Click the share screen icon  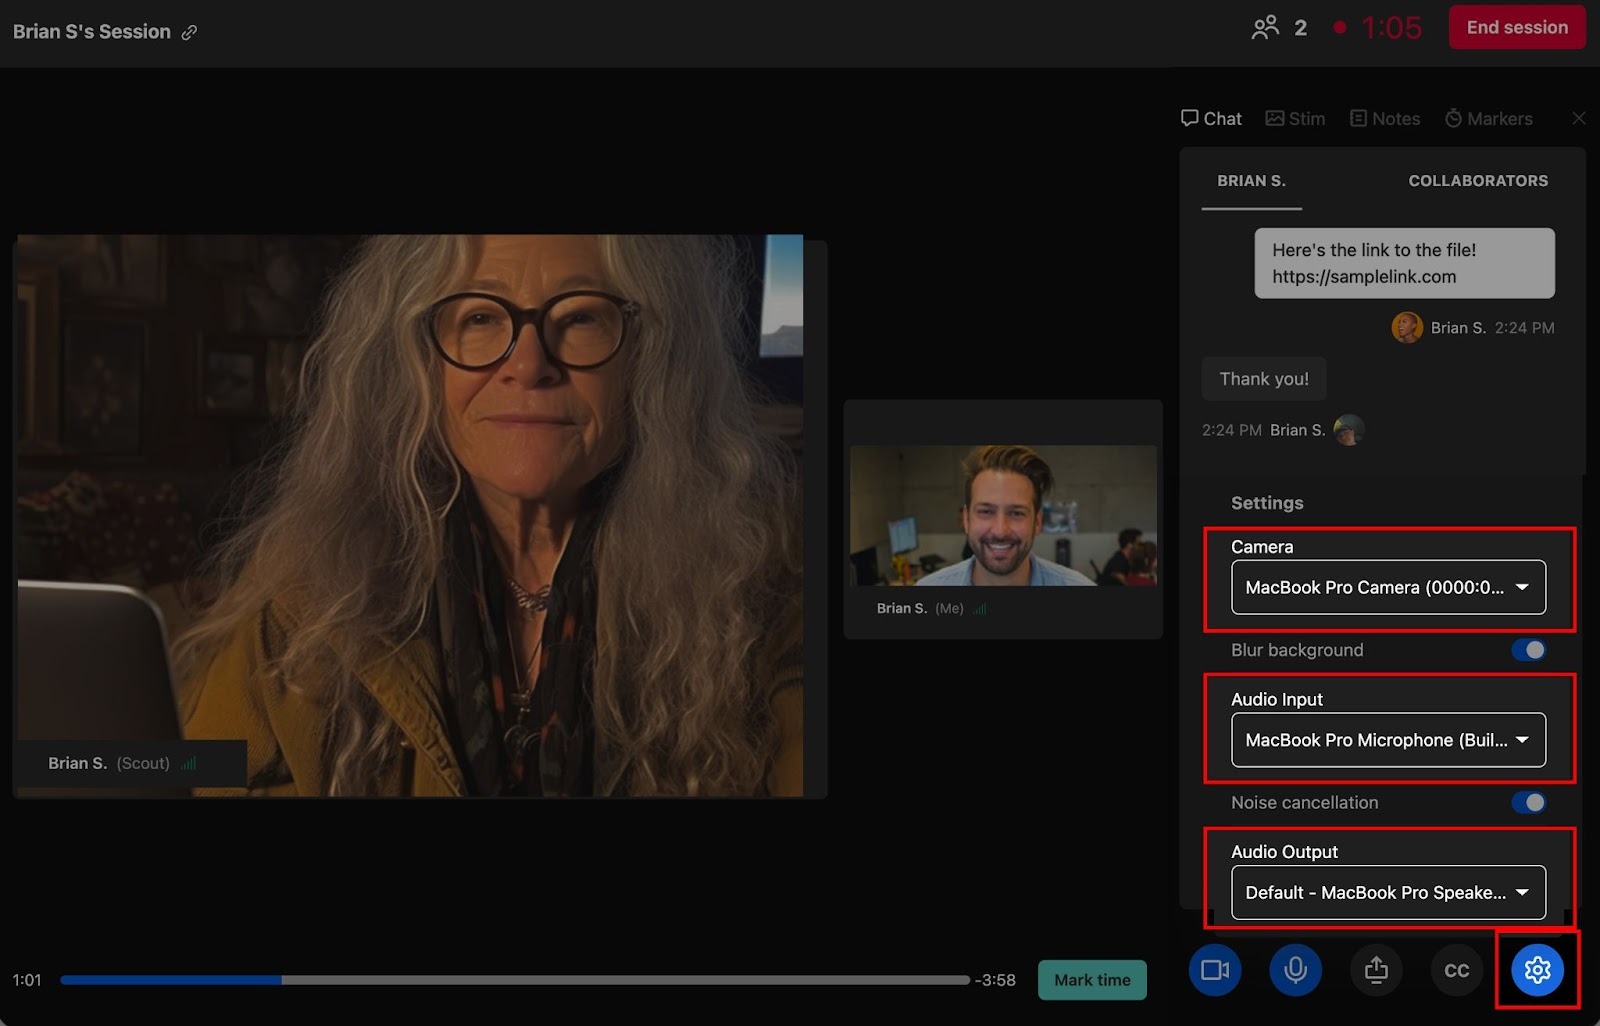coord(1376,970)
